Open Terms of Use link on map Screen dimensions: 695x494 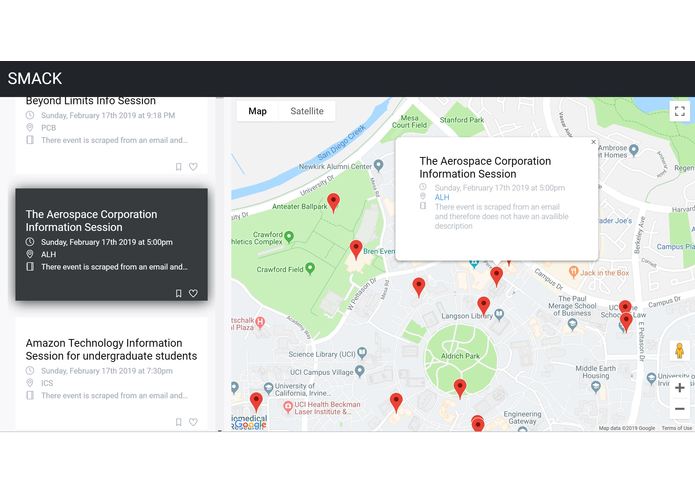point(676,428)
